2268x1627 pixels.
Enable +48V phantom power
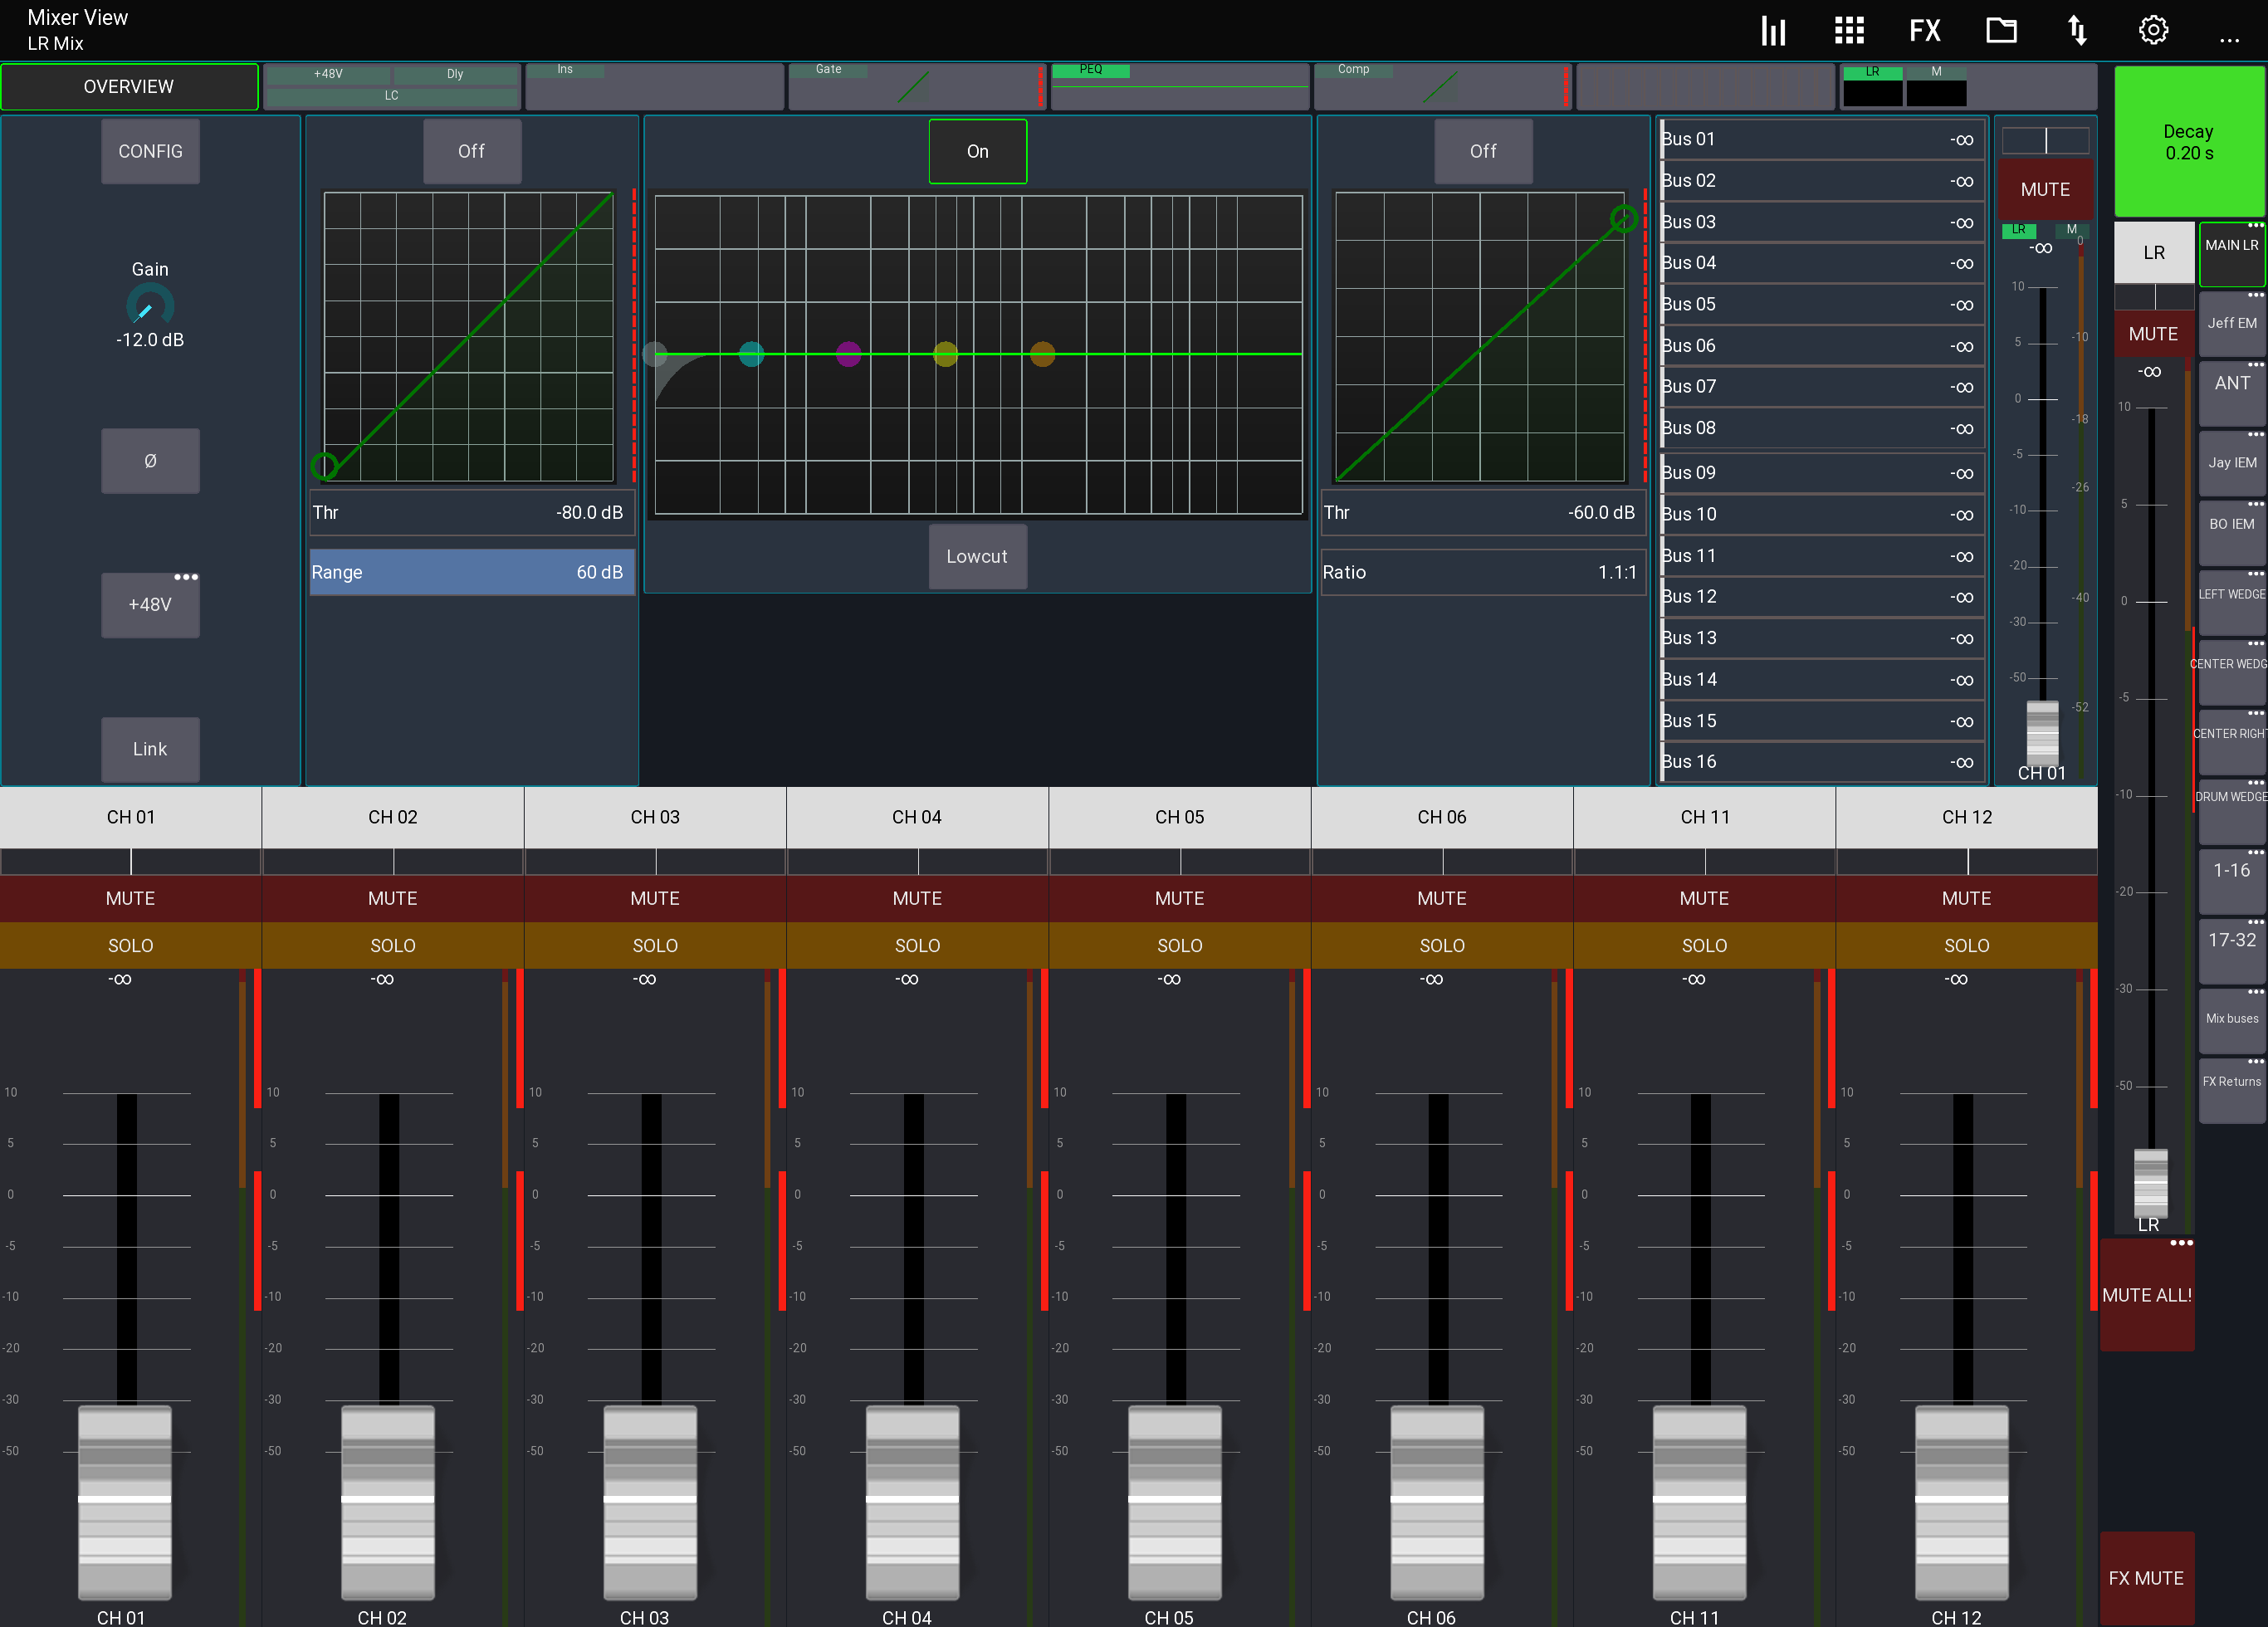click(x=150, y=605)
